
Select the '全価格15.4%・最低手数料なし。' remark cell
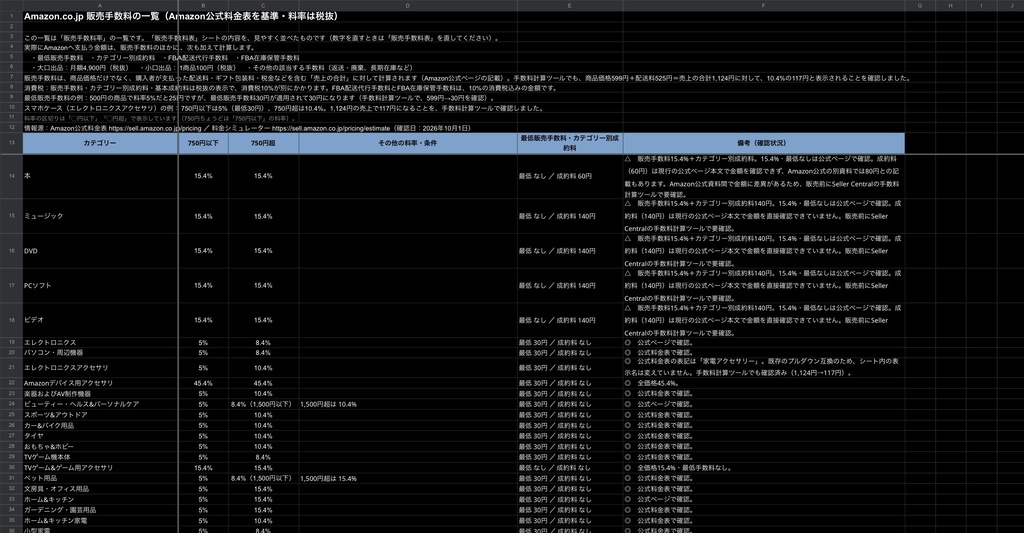763,468
